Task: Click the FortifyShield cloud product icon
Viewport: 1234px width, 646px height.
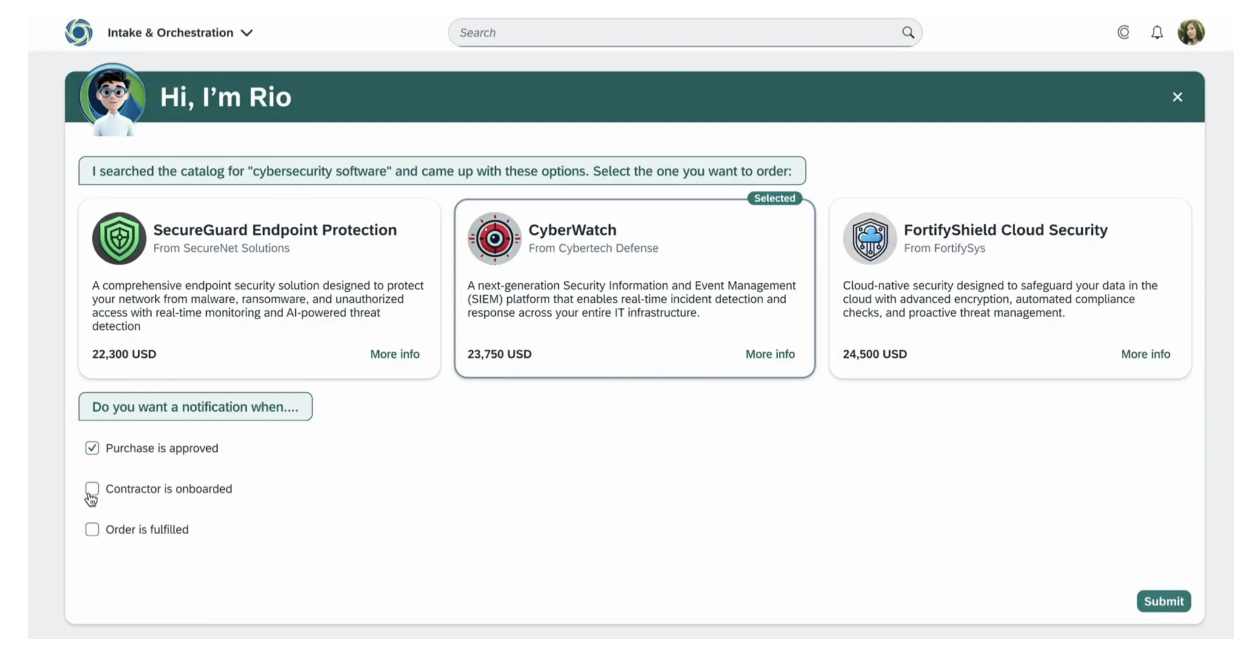Action: pos(869,238)
